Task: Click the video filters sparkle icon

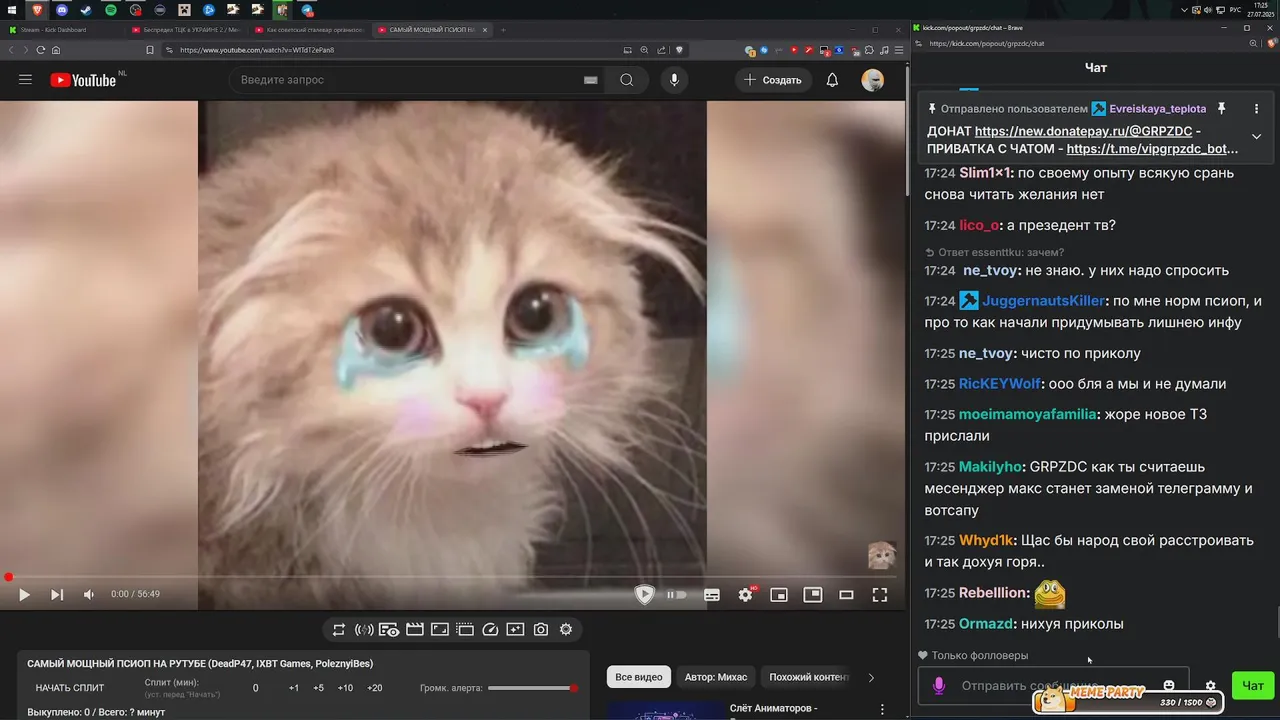Action: pyautogui.click(x=515, y=629)
